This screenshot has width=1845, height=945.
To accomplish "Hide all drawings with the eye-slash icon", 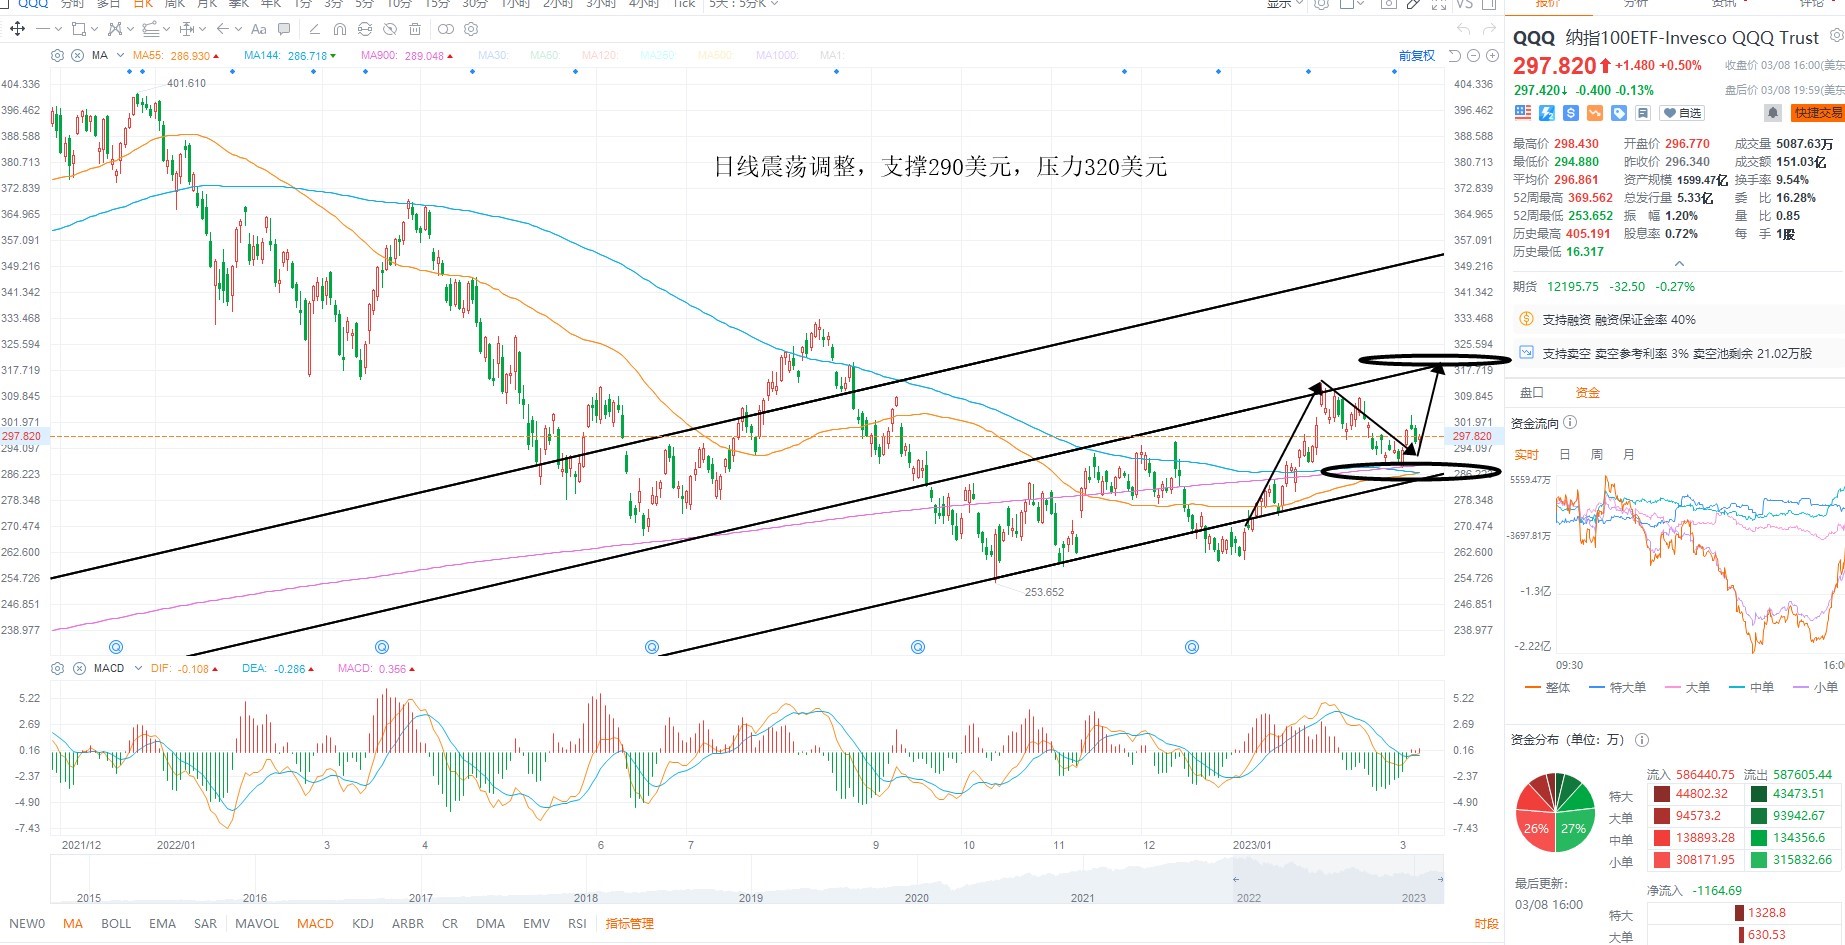I will (390, 29).
